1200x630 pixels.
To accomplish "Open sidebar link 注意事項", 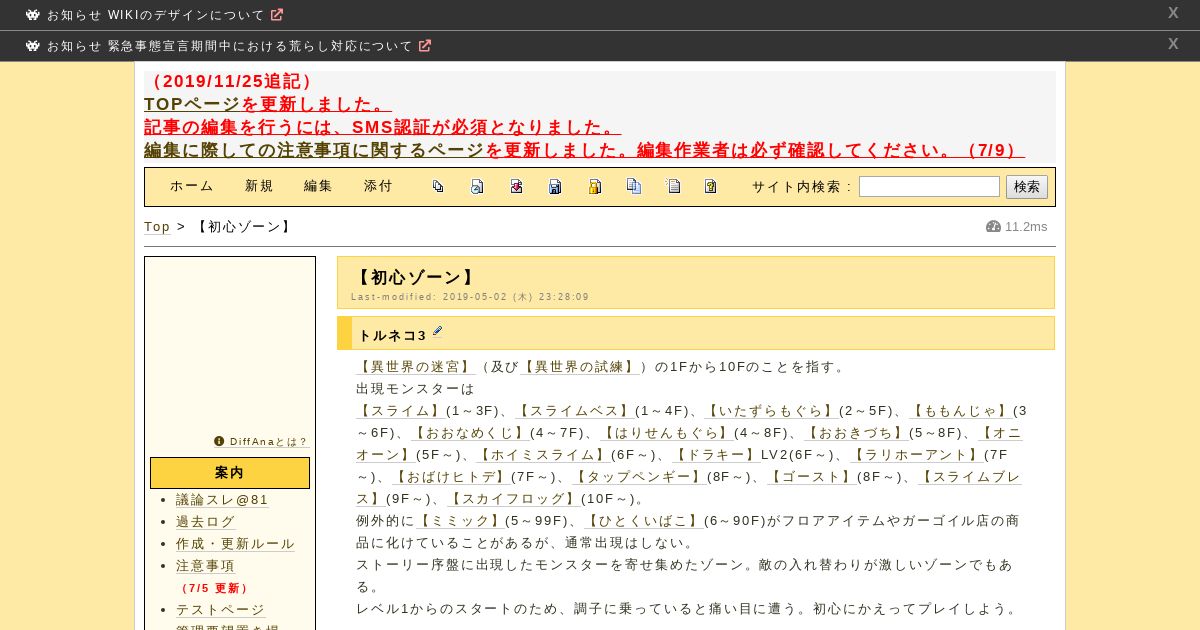I will (206, 566).
